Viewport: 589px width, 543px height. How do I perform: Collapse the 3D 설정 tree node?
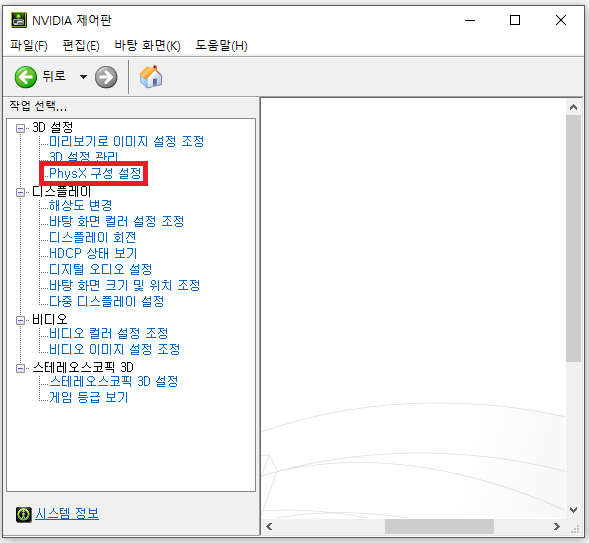coord(20,128)
